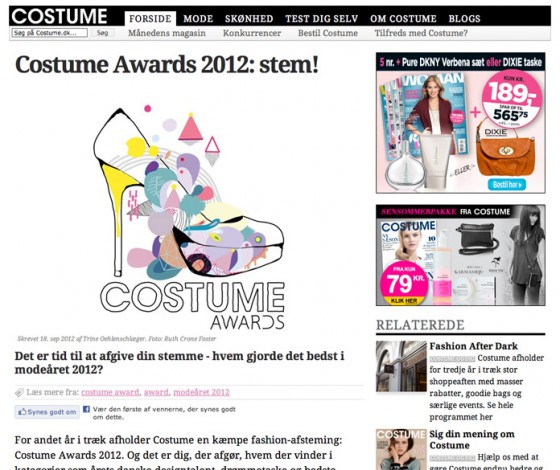The image size is (560, 470).
Task: Open the SKØNHED menu item
Action: tap(249, 19)
